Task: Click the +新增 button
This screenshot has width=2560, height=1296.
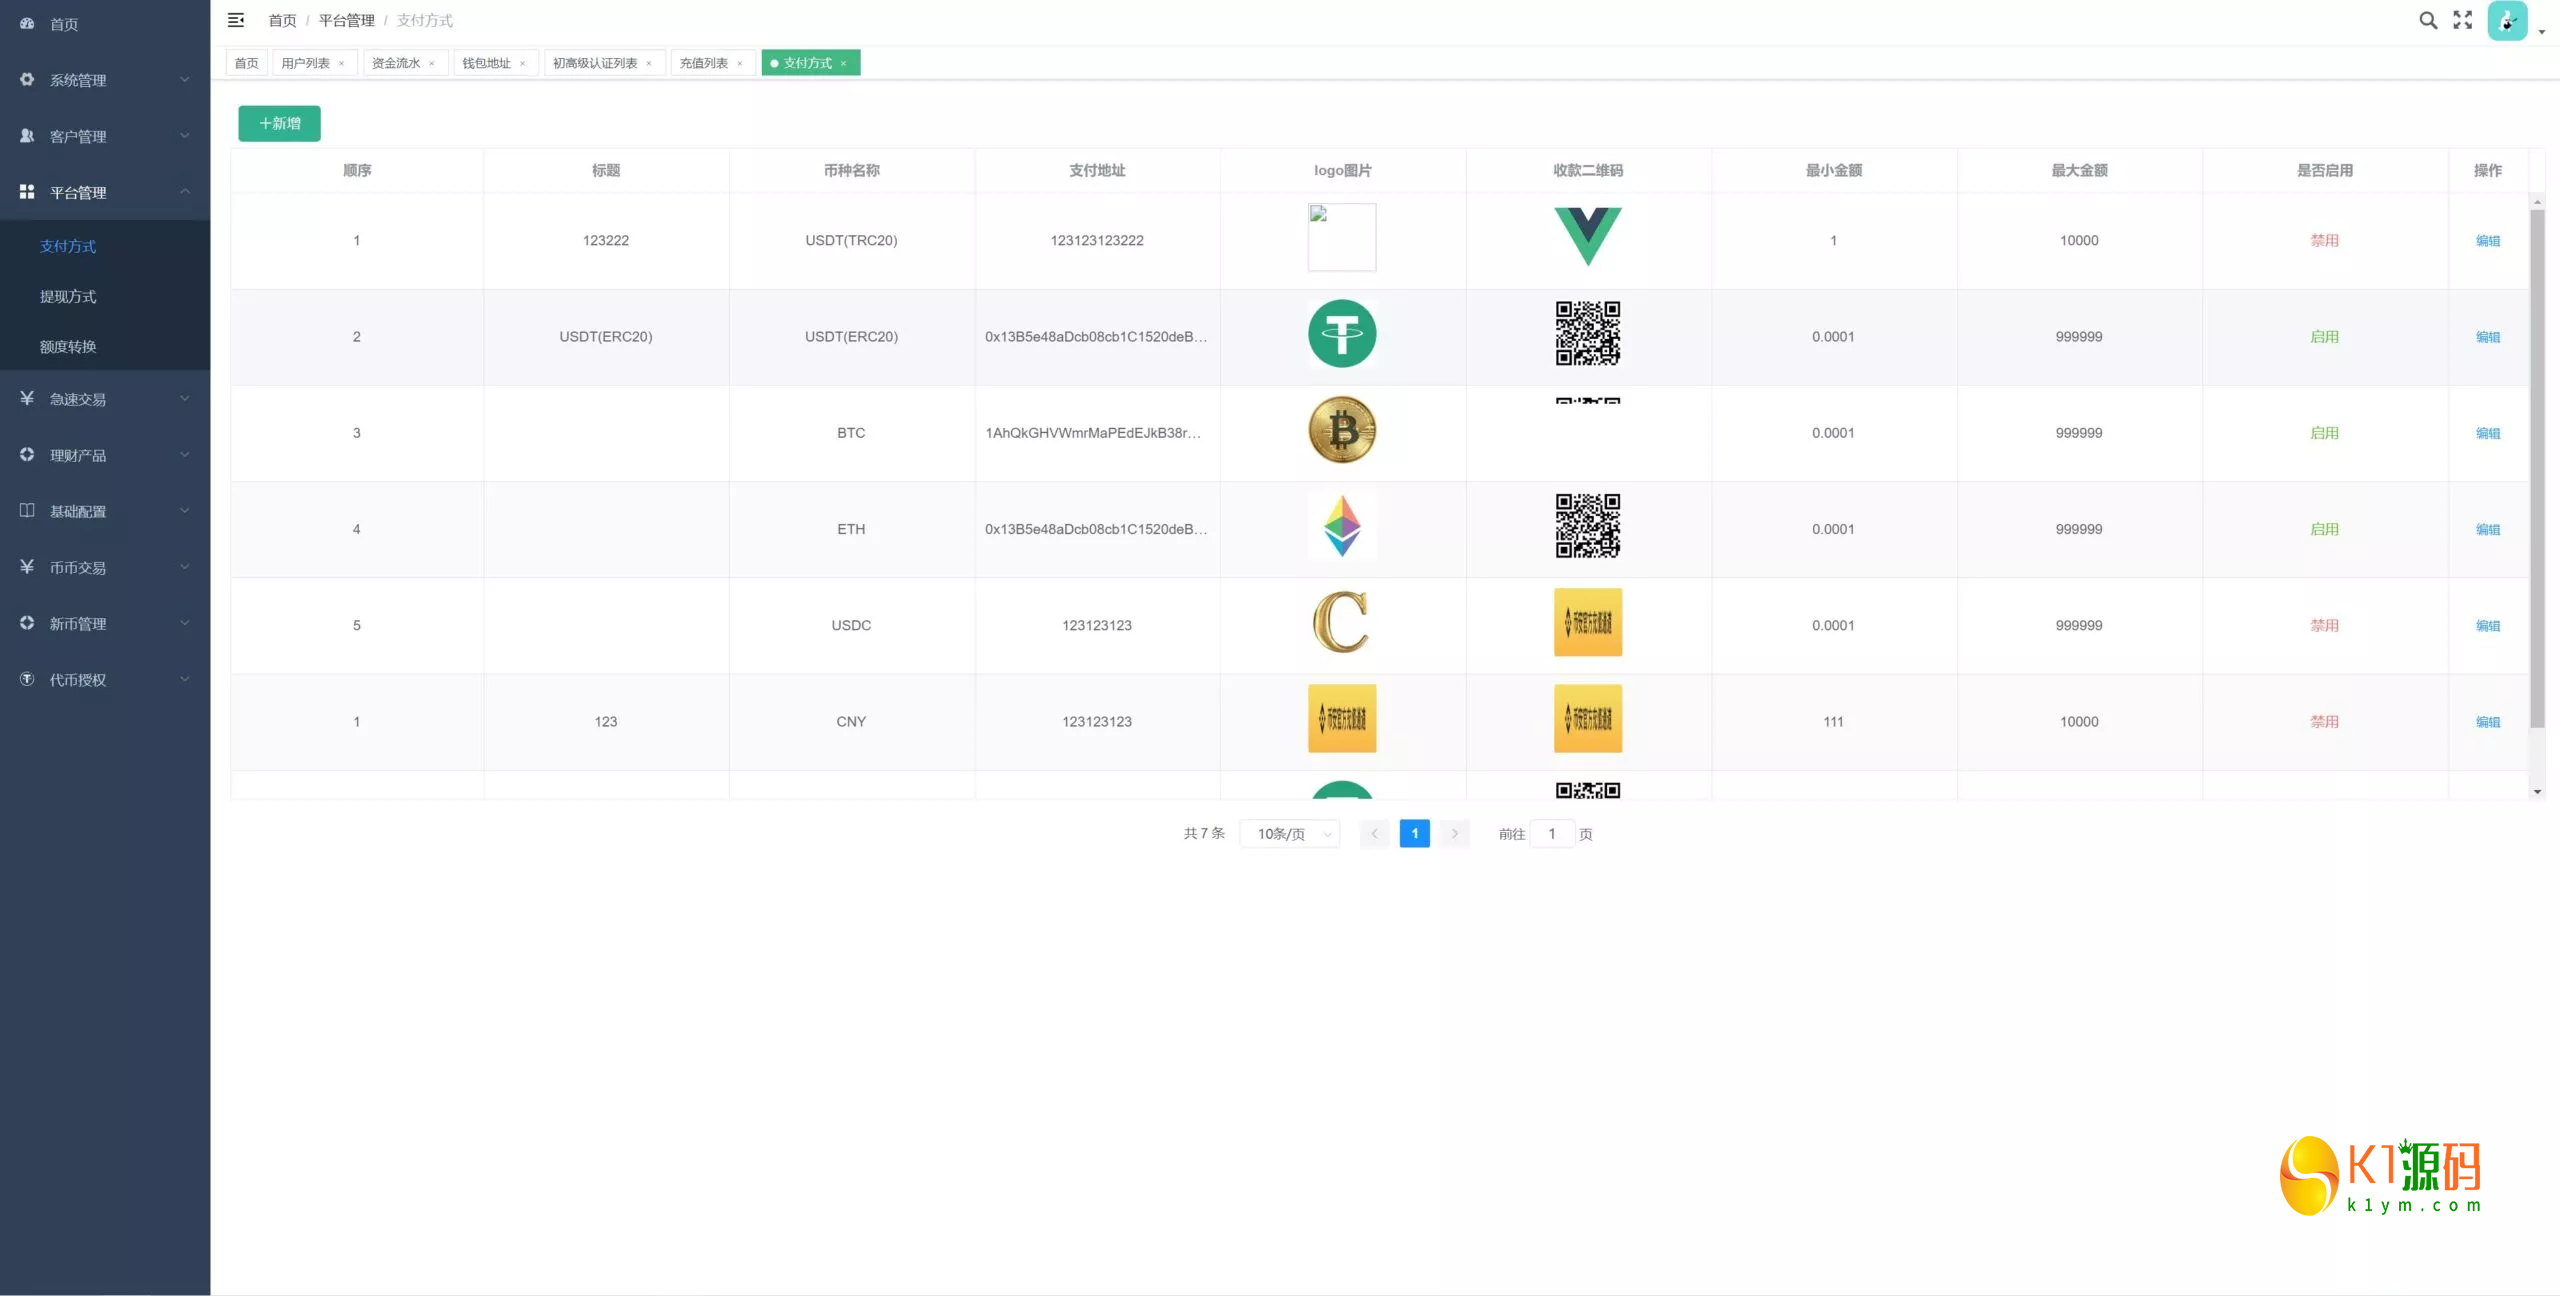Action: (x=279, y=124)
